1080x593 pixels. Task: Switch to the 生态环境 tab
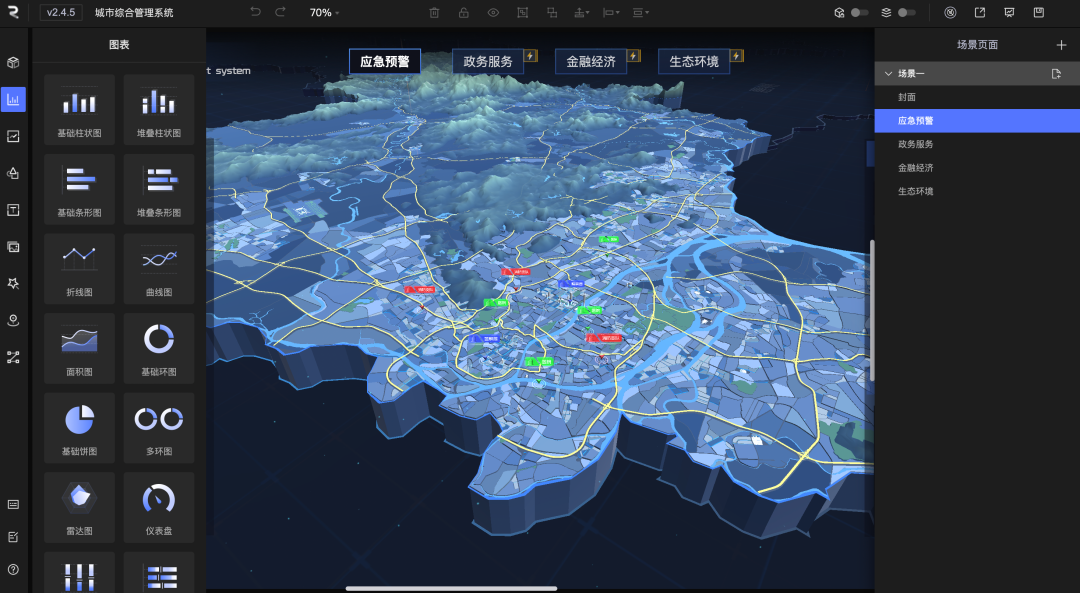(694, 61)
